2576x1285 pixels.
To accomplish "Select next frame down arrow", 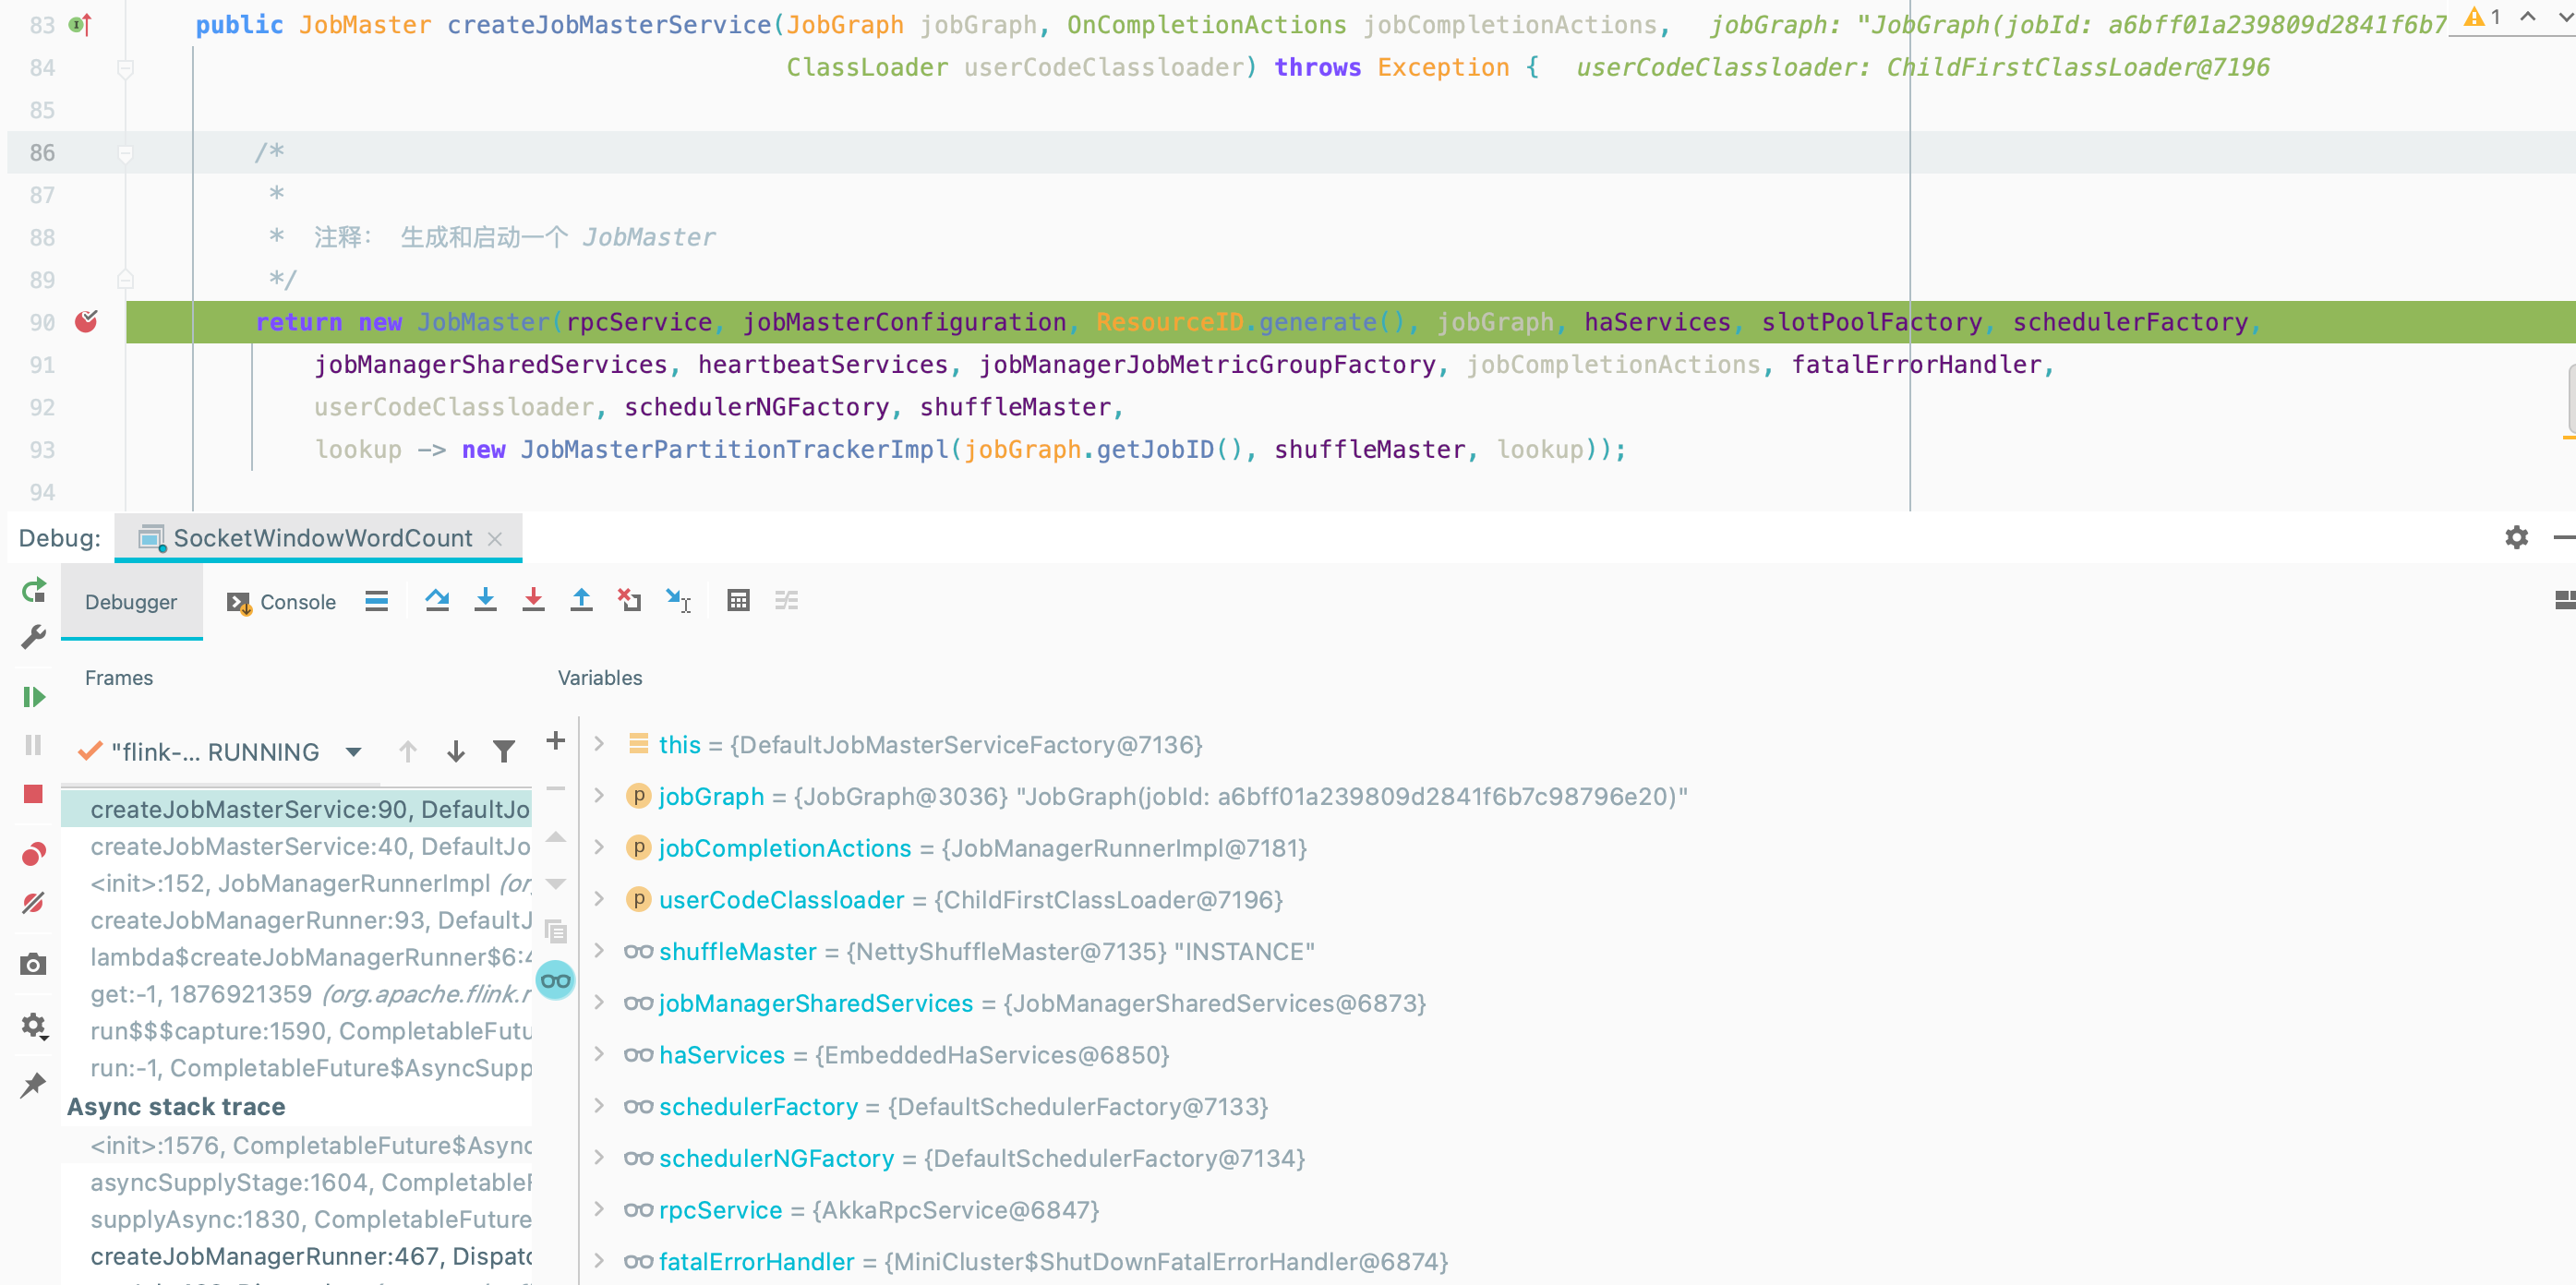I will click(455, 752).
